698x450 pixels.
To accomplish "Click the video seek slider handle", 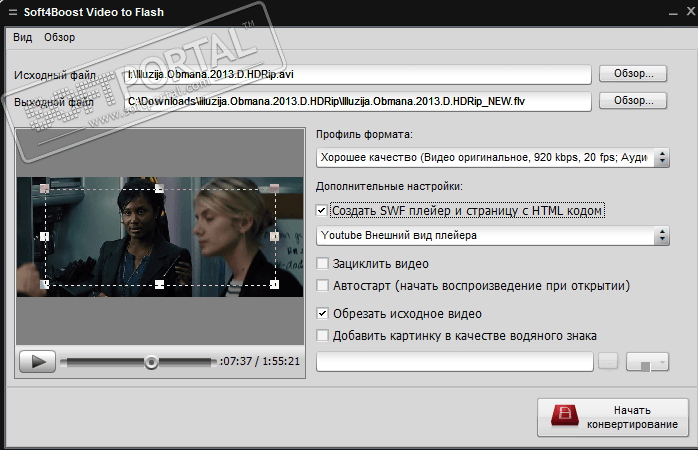I will [151, 362].
